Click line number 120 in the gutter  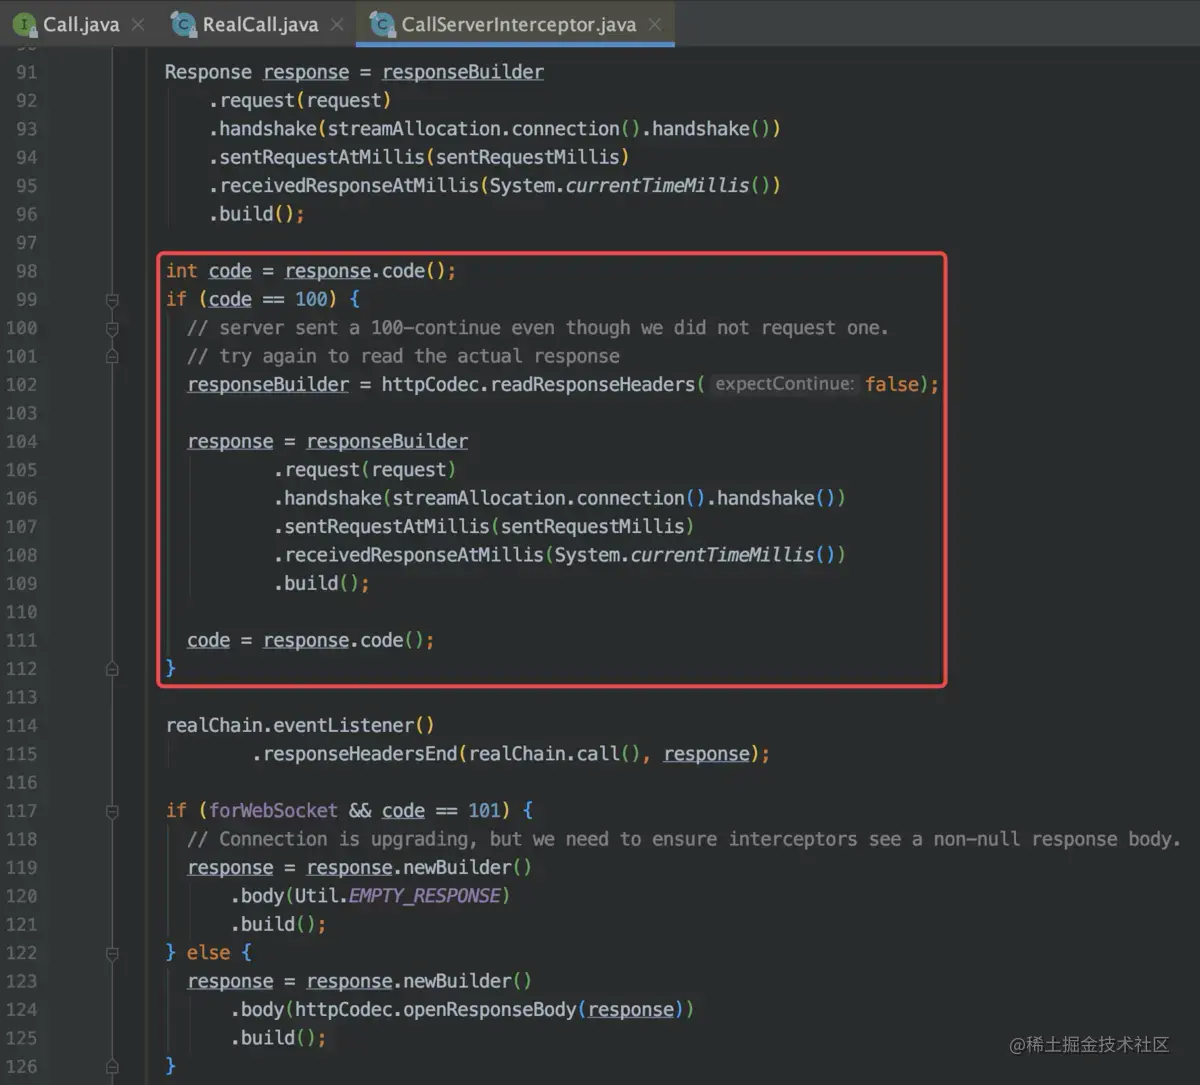click(x=21, y=896)
